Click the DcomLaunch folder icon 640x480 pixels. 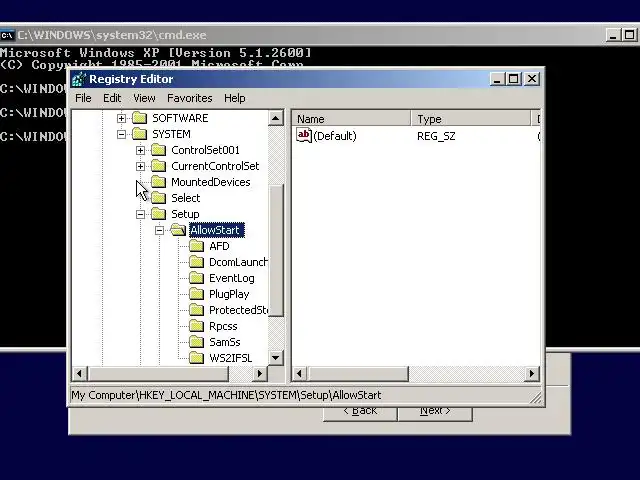196,262
